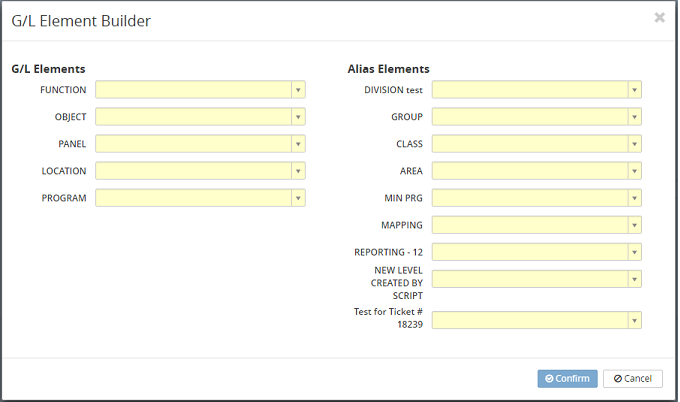Open the MAPPING dropdown arrow
Viewport: 680px width, 402px height.
pyautogui.click(x=634, y=225)
